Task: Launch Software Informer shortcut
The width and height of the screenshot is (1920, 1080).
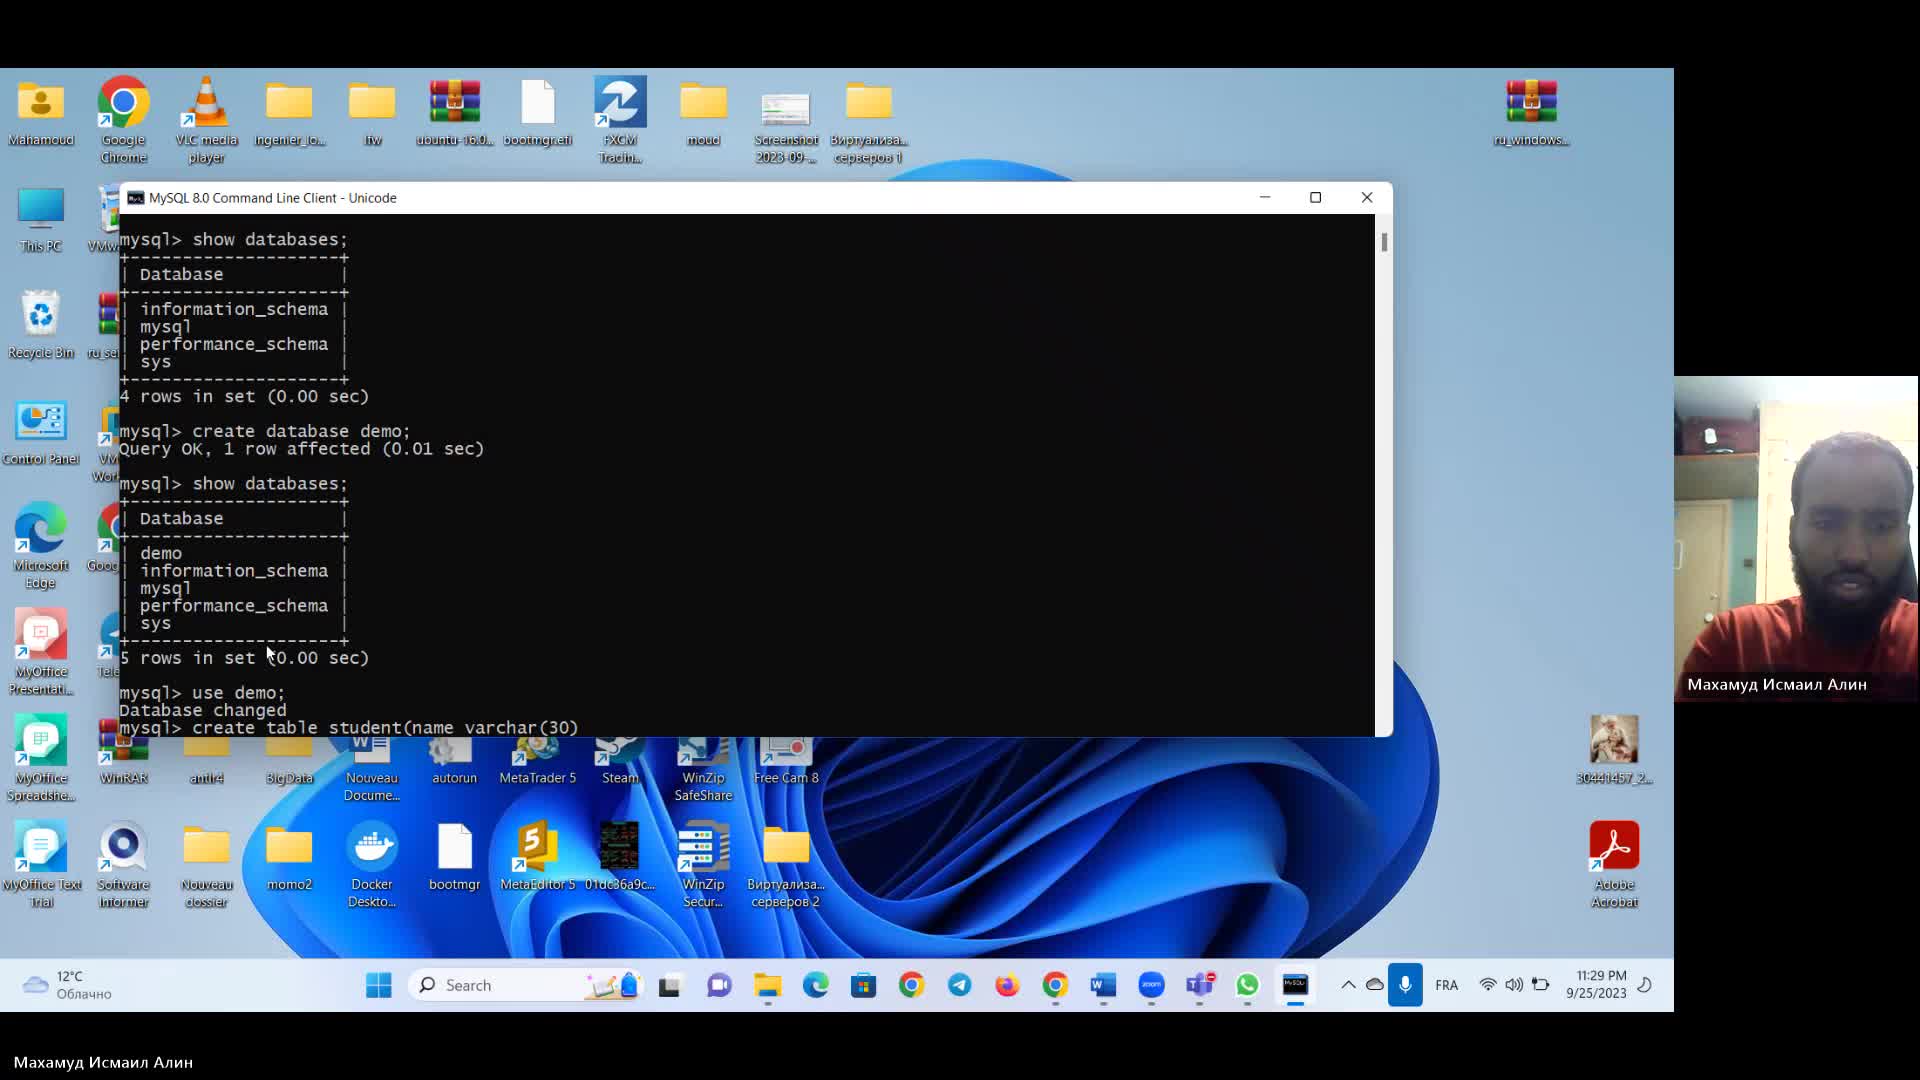Action: [123, 865]
